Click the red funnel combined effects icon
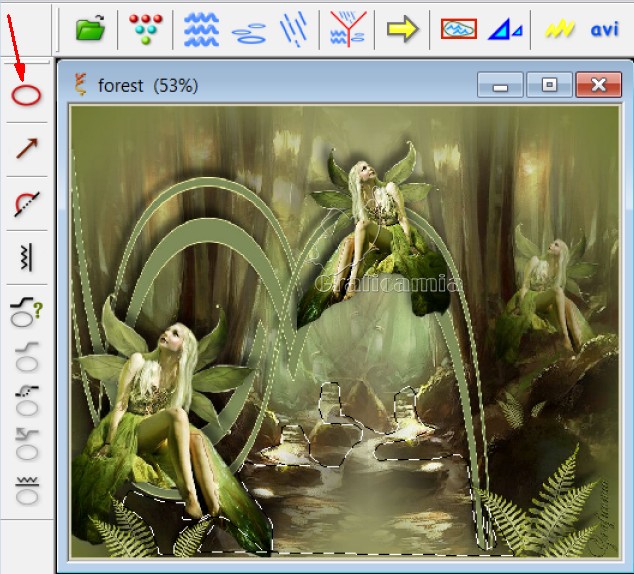 point(348,28)
